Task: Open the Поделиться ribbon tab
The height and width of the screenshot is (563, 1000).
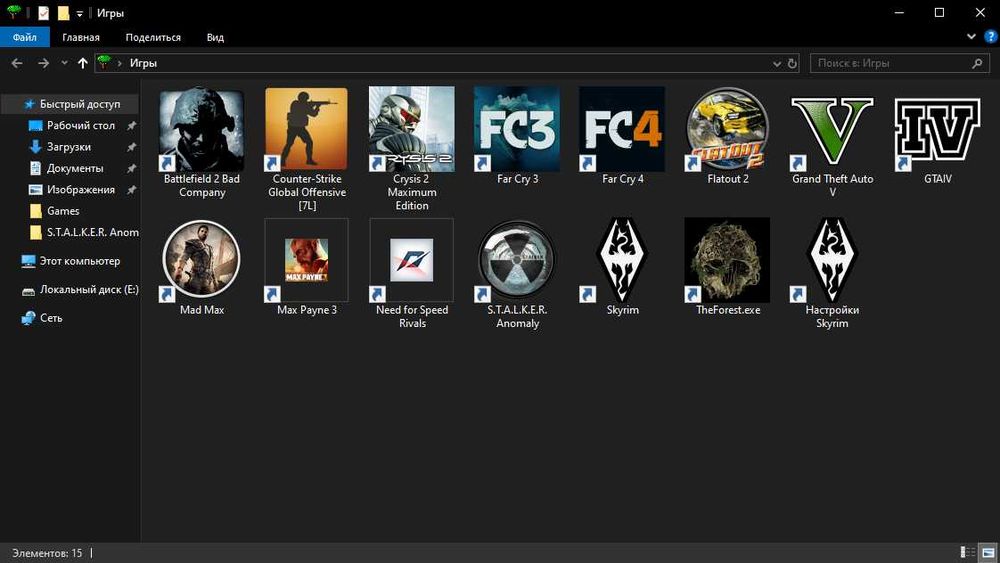Action: coord(153,37)
